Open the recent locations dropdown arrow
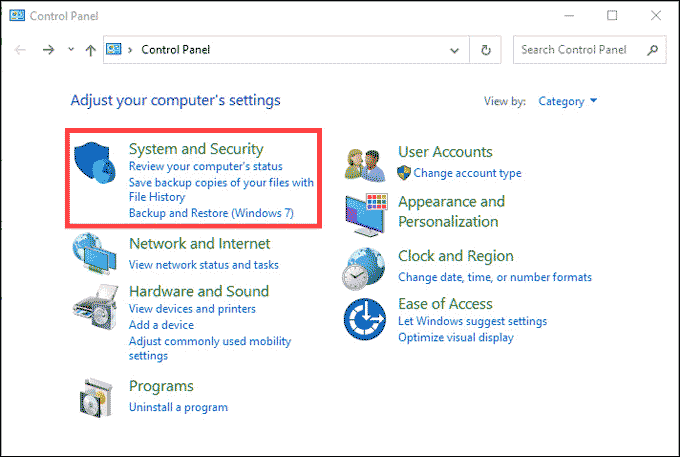 click(70, 49)
